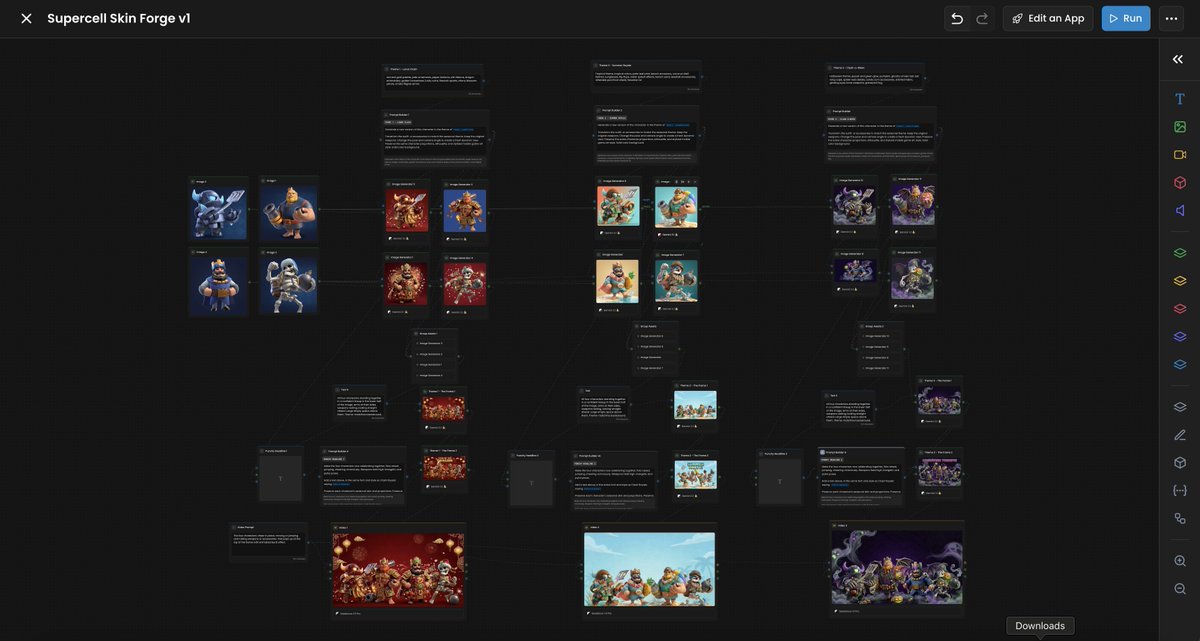Redo the last undone action
1200x641 pixels.
982,18
